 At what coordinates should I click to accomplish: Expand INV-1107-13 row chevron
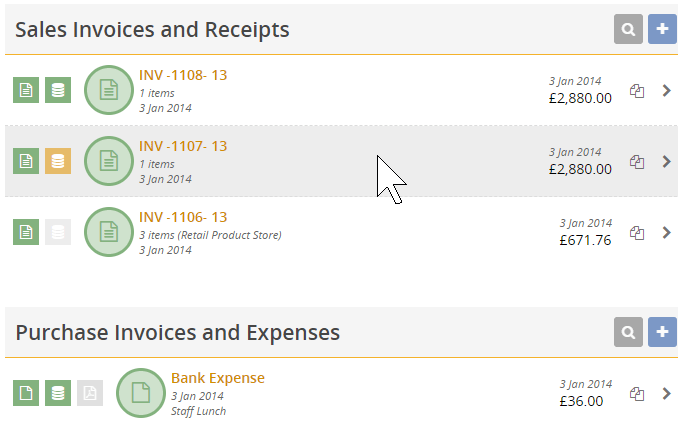[x=666, y=161]
